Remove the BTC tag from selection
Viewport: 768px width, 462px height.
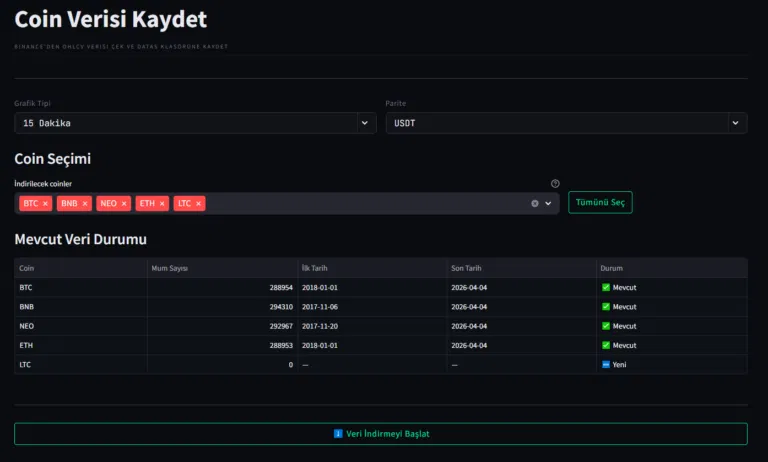pos(46,203)
